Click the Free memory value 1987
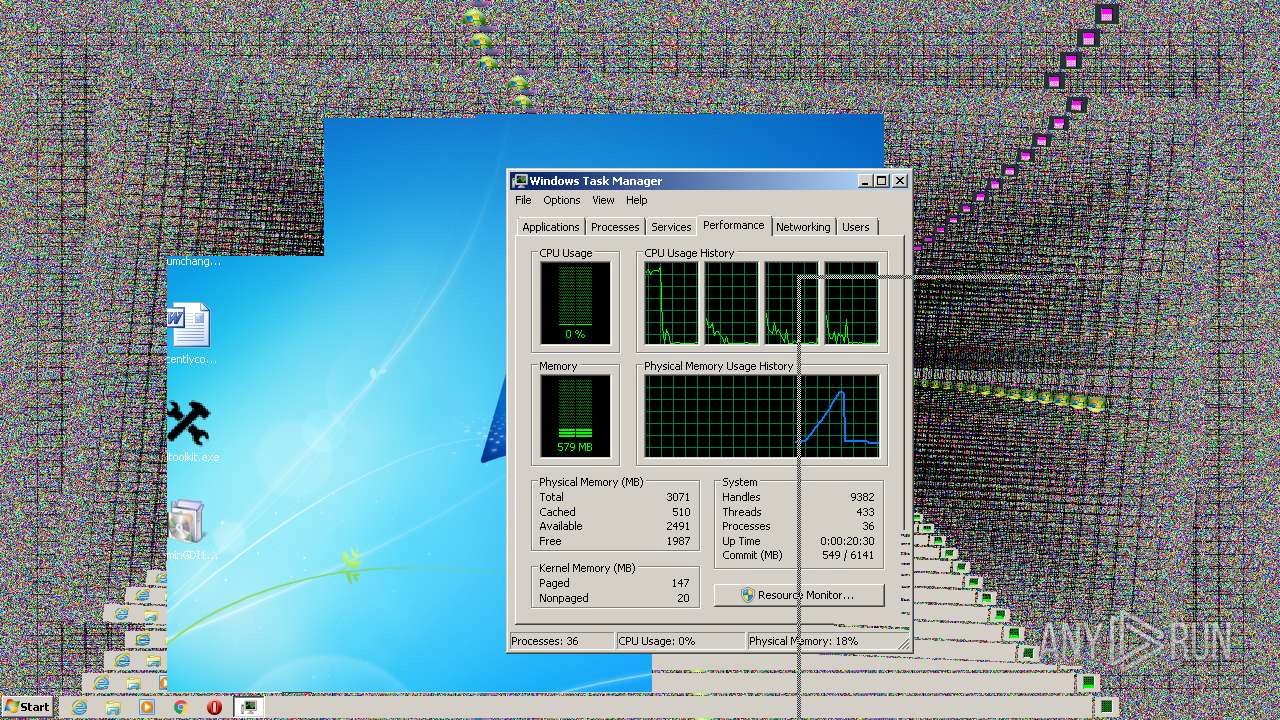Viewport: 1280px width, 720px height. (x=678, y=541)
